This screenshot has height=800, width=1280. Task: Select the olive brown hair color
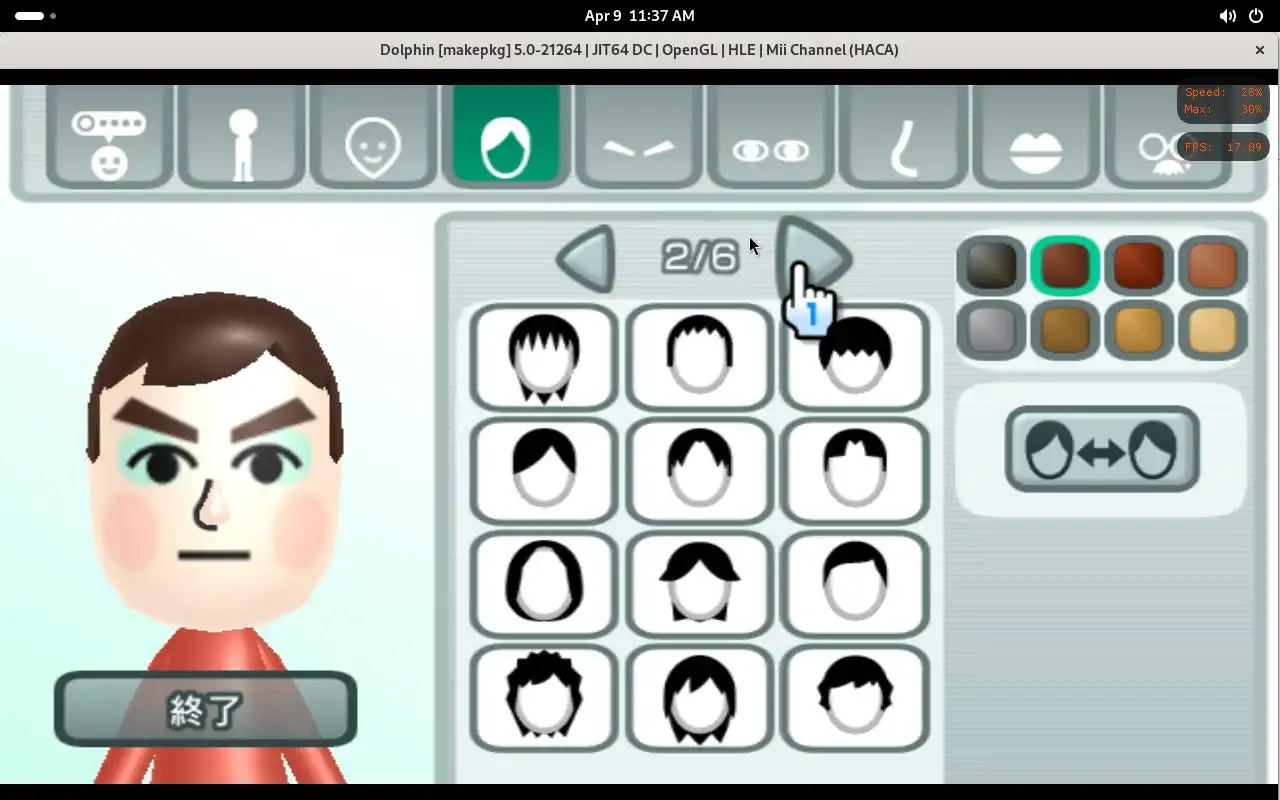(1065, 330)
